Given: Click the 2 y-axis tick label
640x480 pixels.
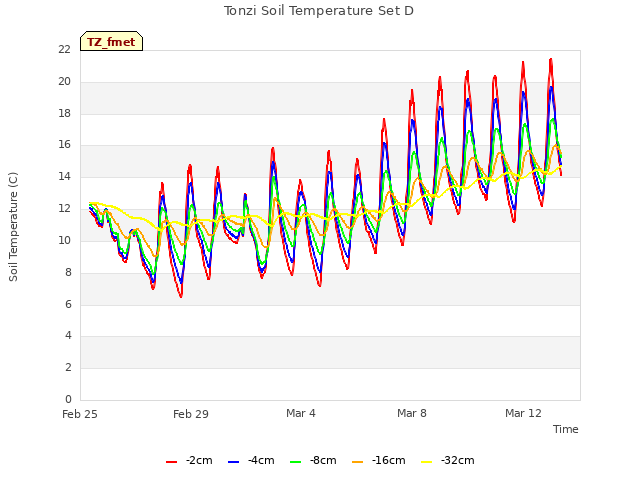Looking at the screenshot, I should [68, 367].
